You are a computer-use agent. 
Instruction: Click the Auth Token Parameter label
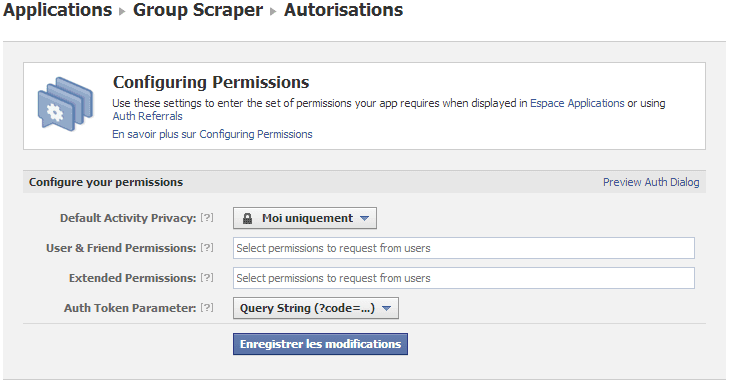tap(130, 308)
